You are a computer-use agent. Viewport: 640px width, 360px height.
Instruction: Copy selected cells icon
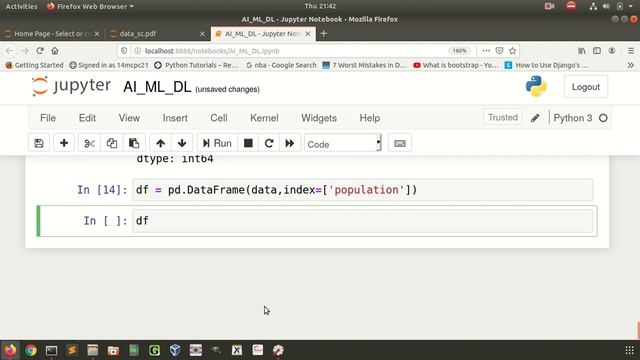tap(111, 143)
